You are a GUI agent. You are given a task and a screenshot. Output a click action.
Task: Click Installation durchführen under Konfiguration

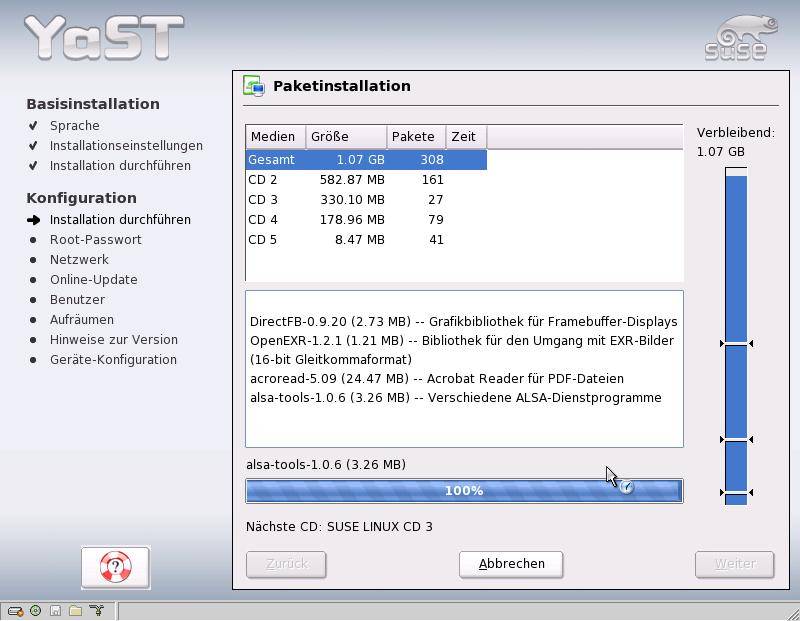(120, 219)
